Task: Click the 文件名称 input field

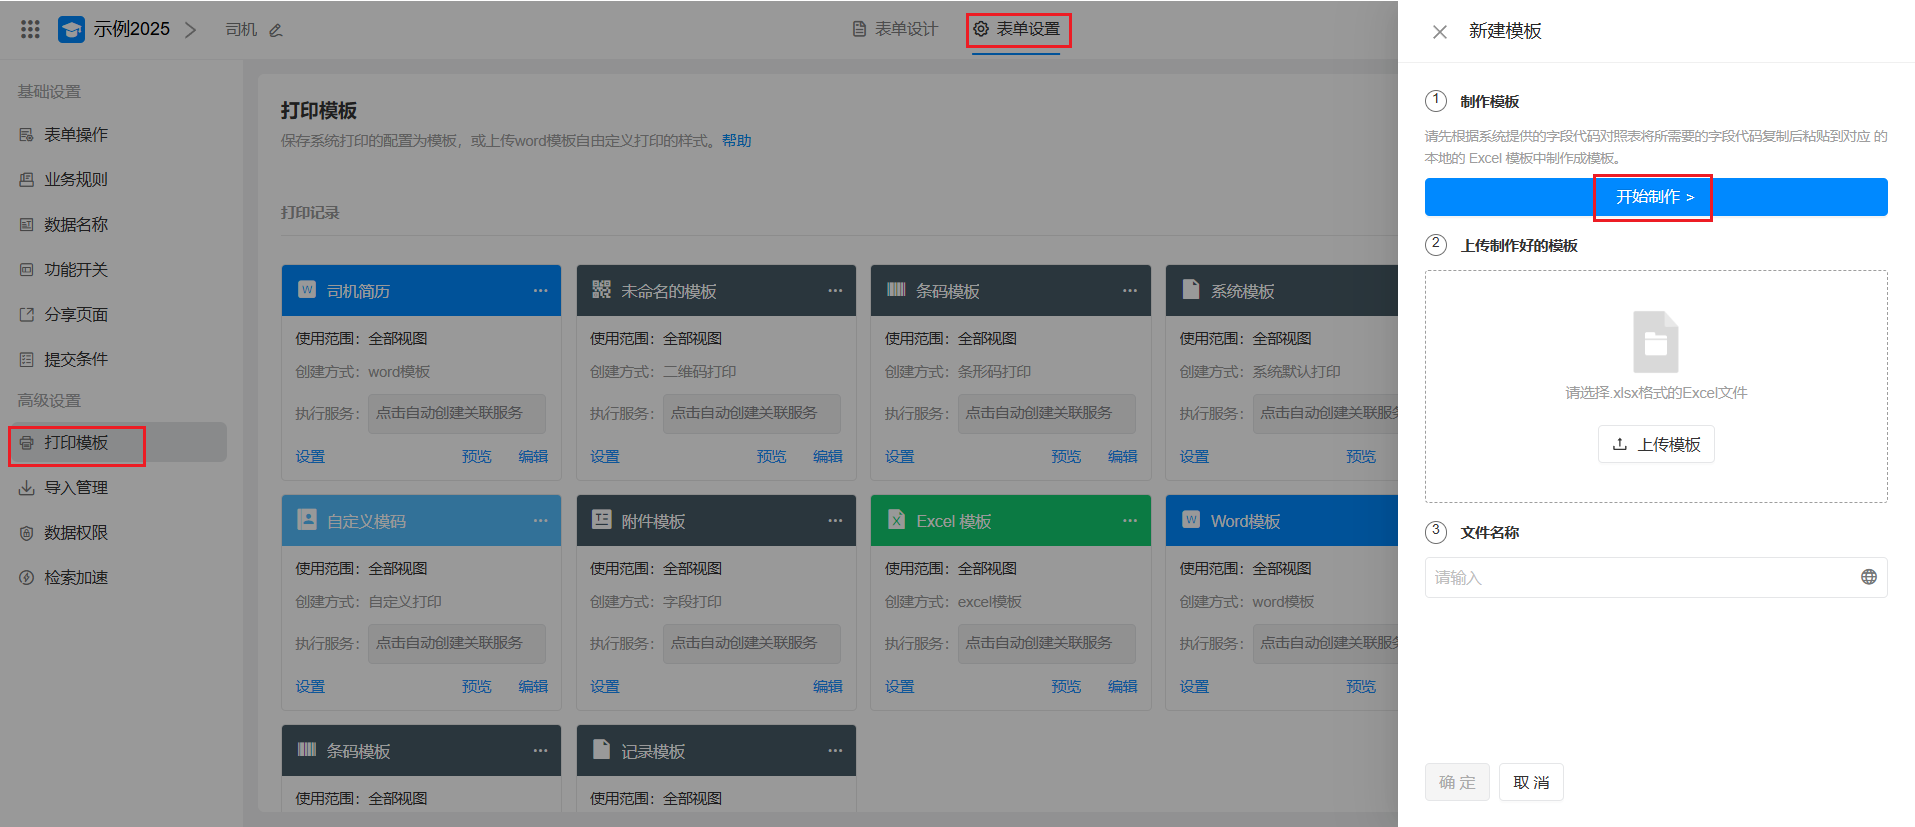Action: [1640, 578]
